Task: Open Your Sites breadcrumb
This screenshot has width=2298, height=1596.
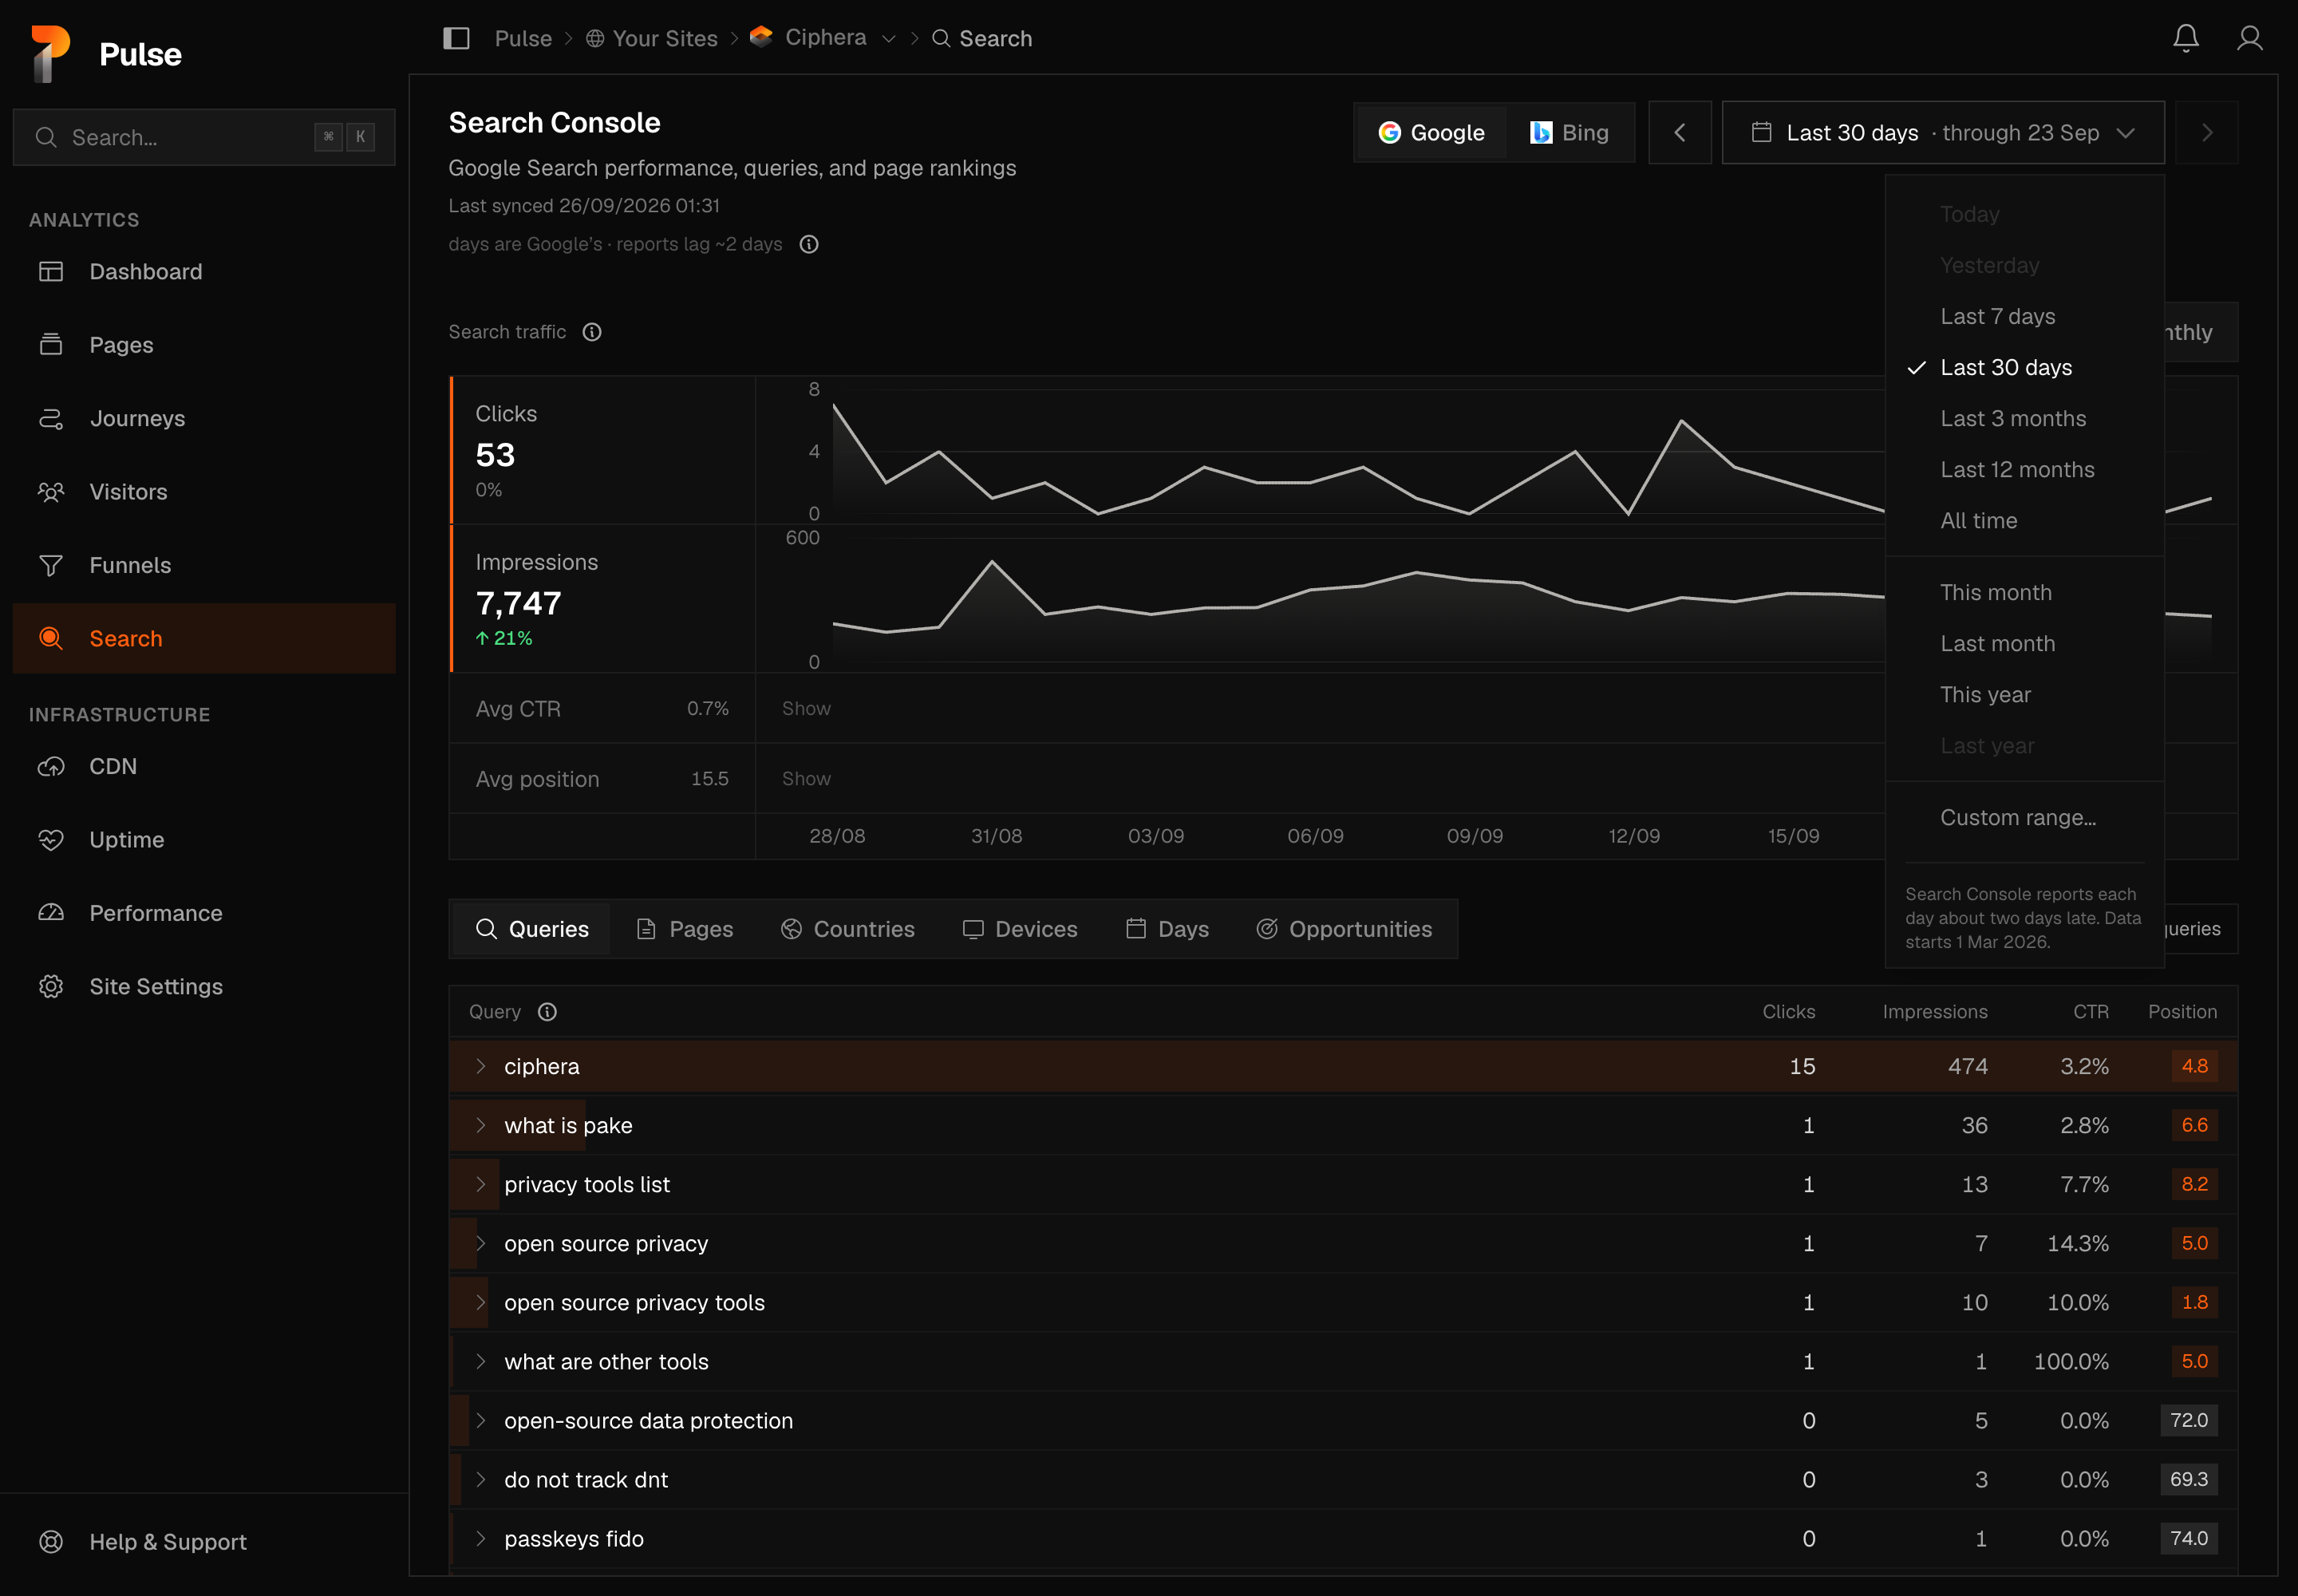Action: [652, 38]
